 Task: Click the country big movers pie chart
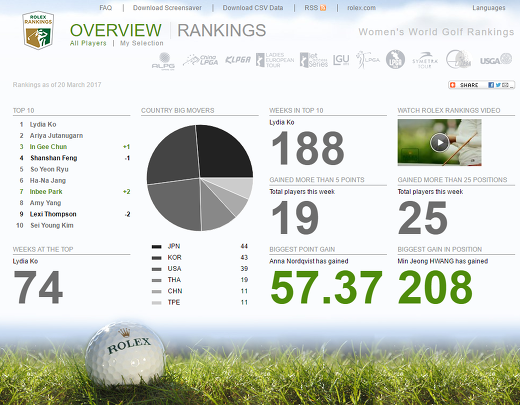pos(200,178)
